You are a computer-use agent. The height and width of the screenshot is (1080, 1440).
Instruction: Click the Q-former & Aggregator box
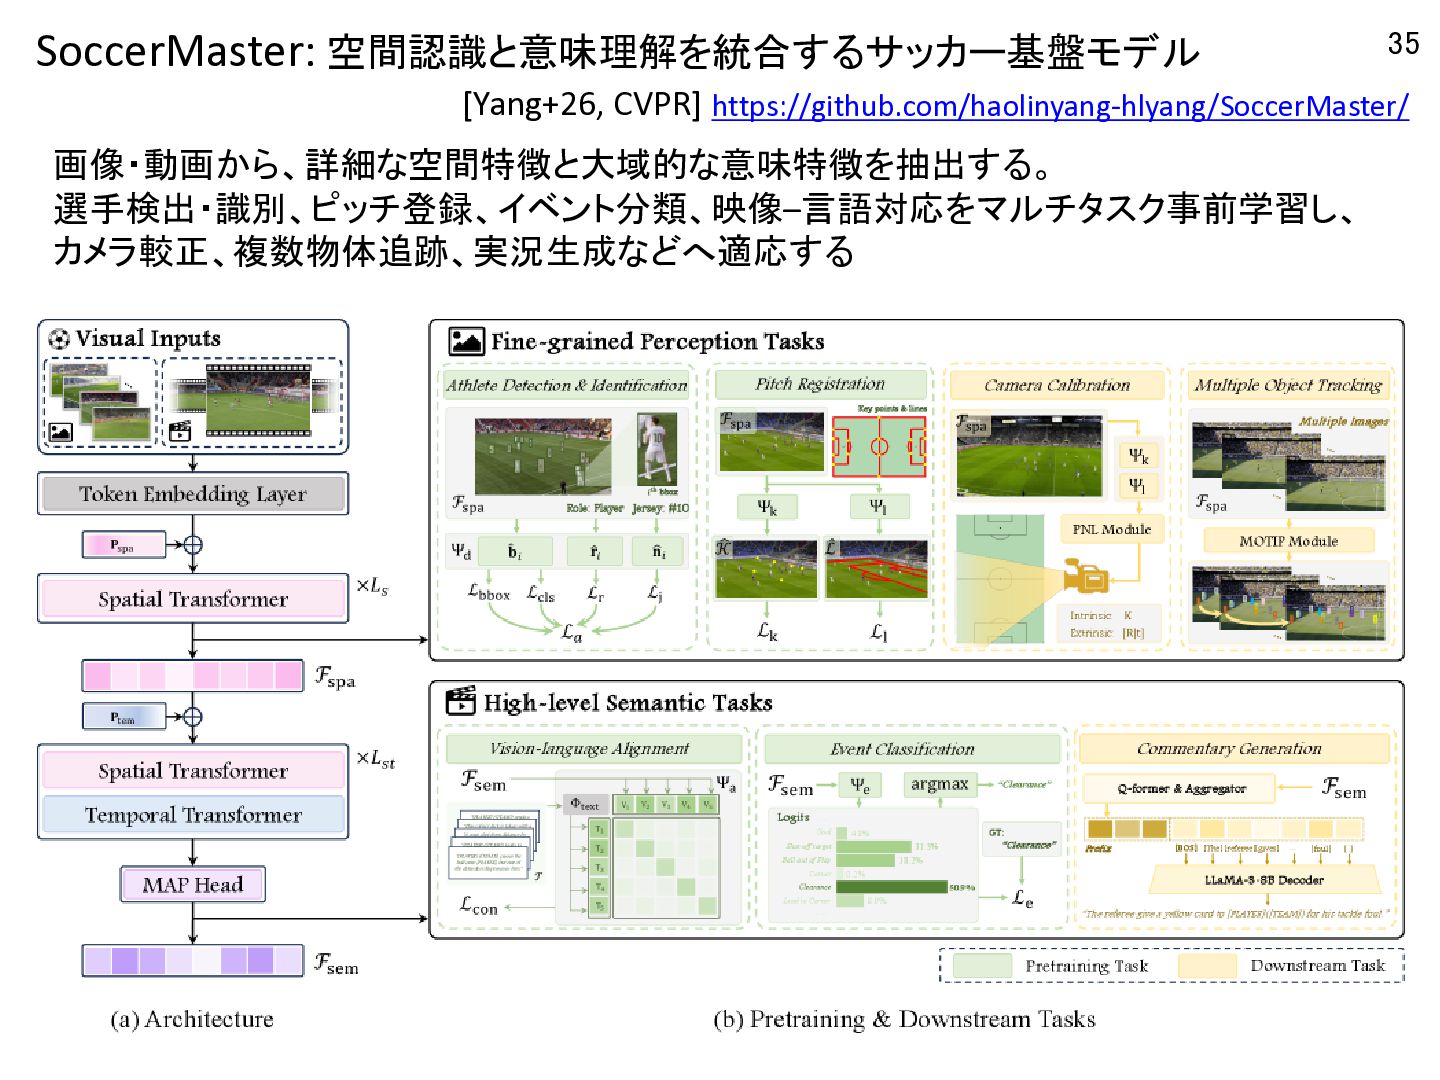click(1182, 788)
